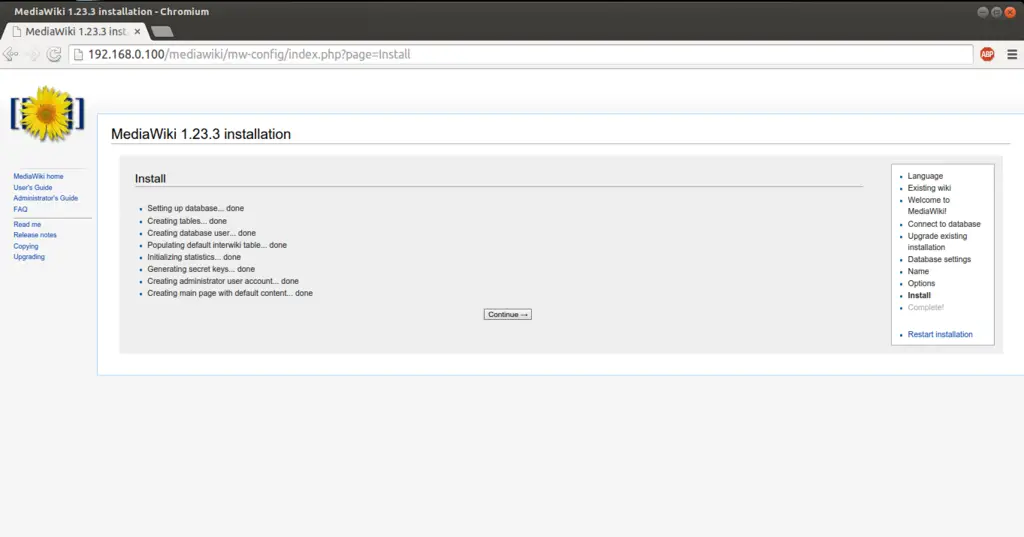This screenshot has height=537, width=1024.
Task: Open the Adblock Plus extension icon
Action: [x=987, y=54]
